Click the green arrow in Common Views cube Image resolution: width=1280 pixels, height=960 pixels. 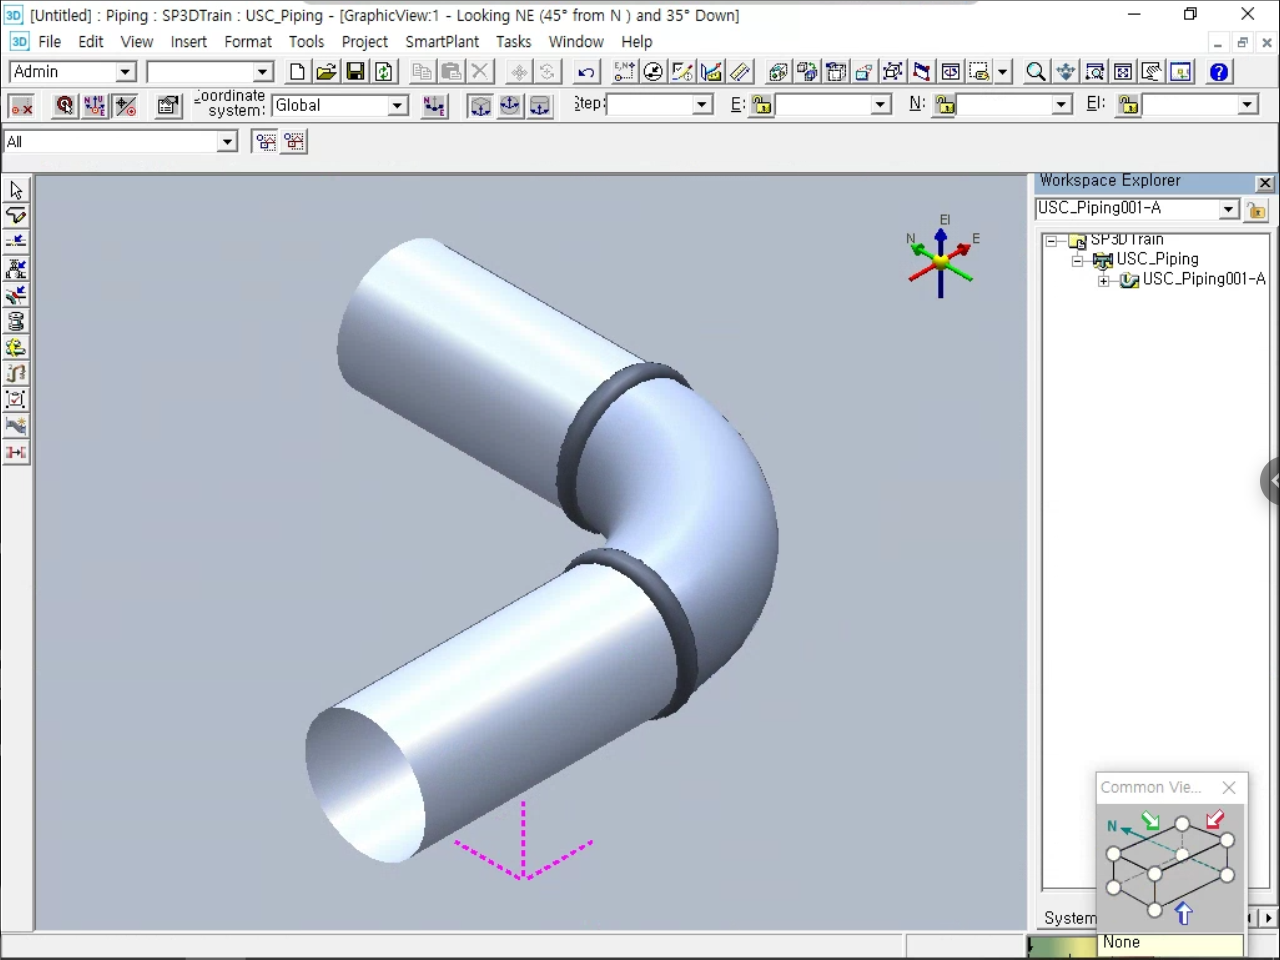point(1151,821)
